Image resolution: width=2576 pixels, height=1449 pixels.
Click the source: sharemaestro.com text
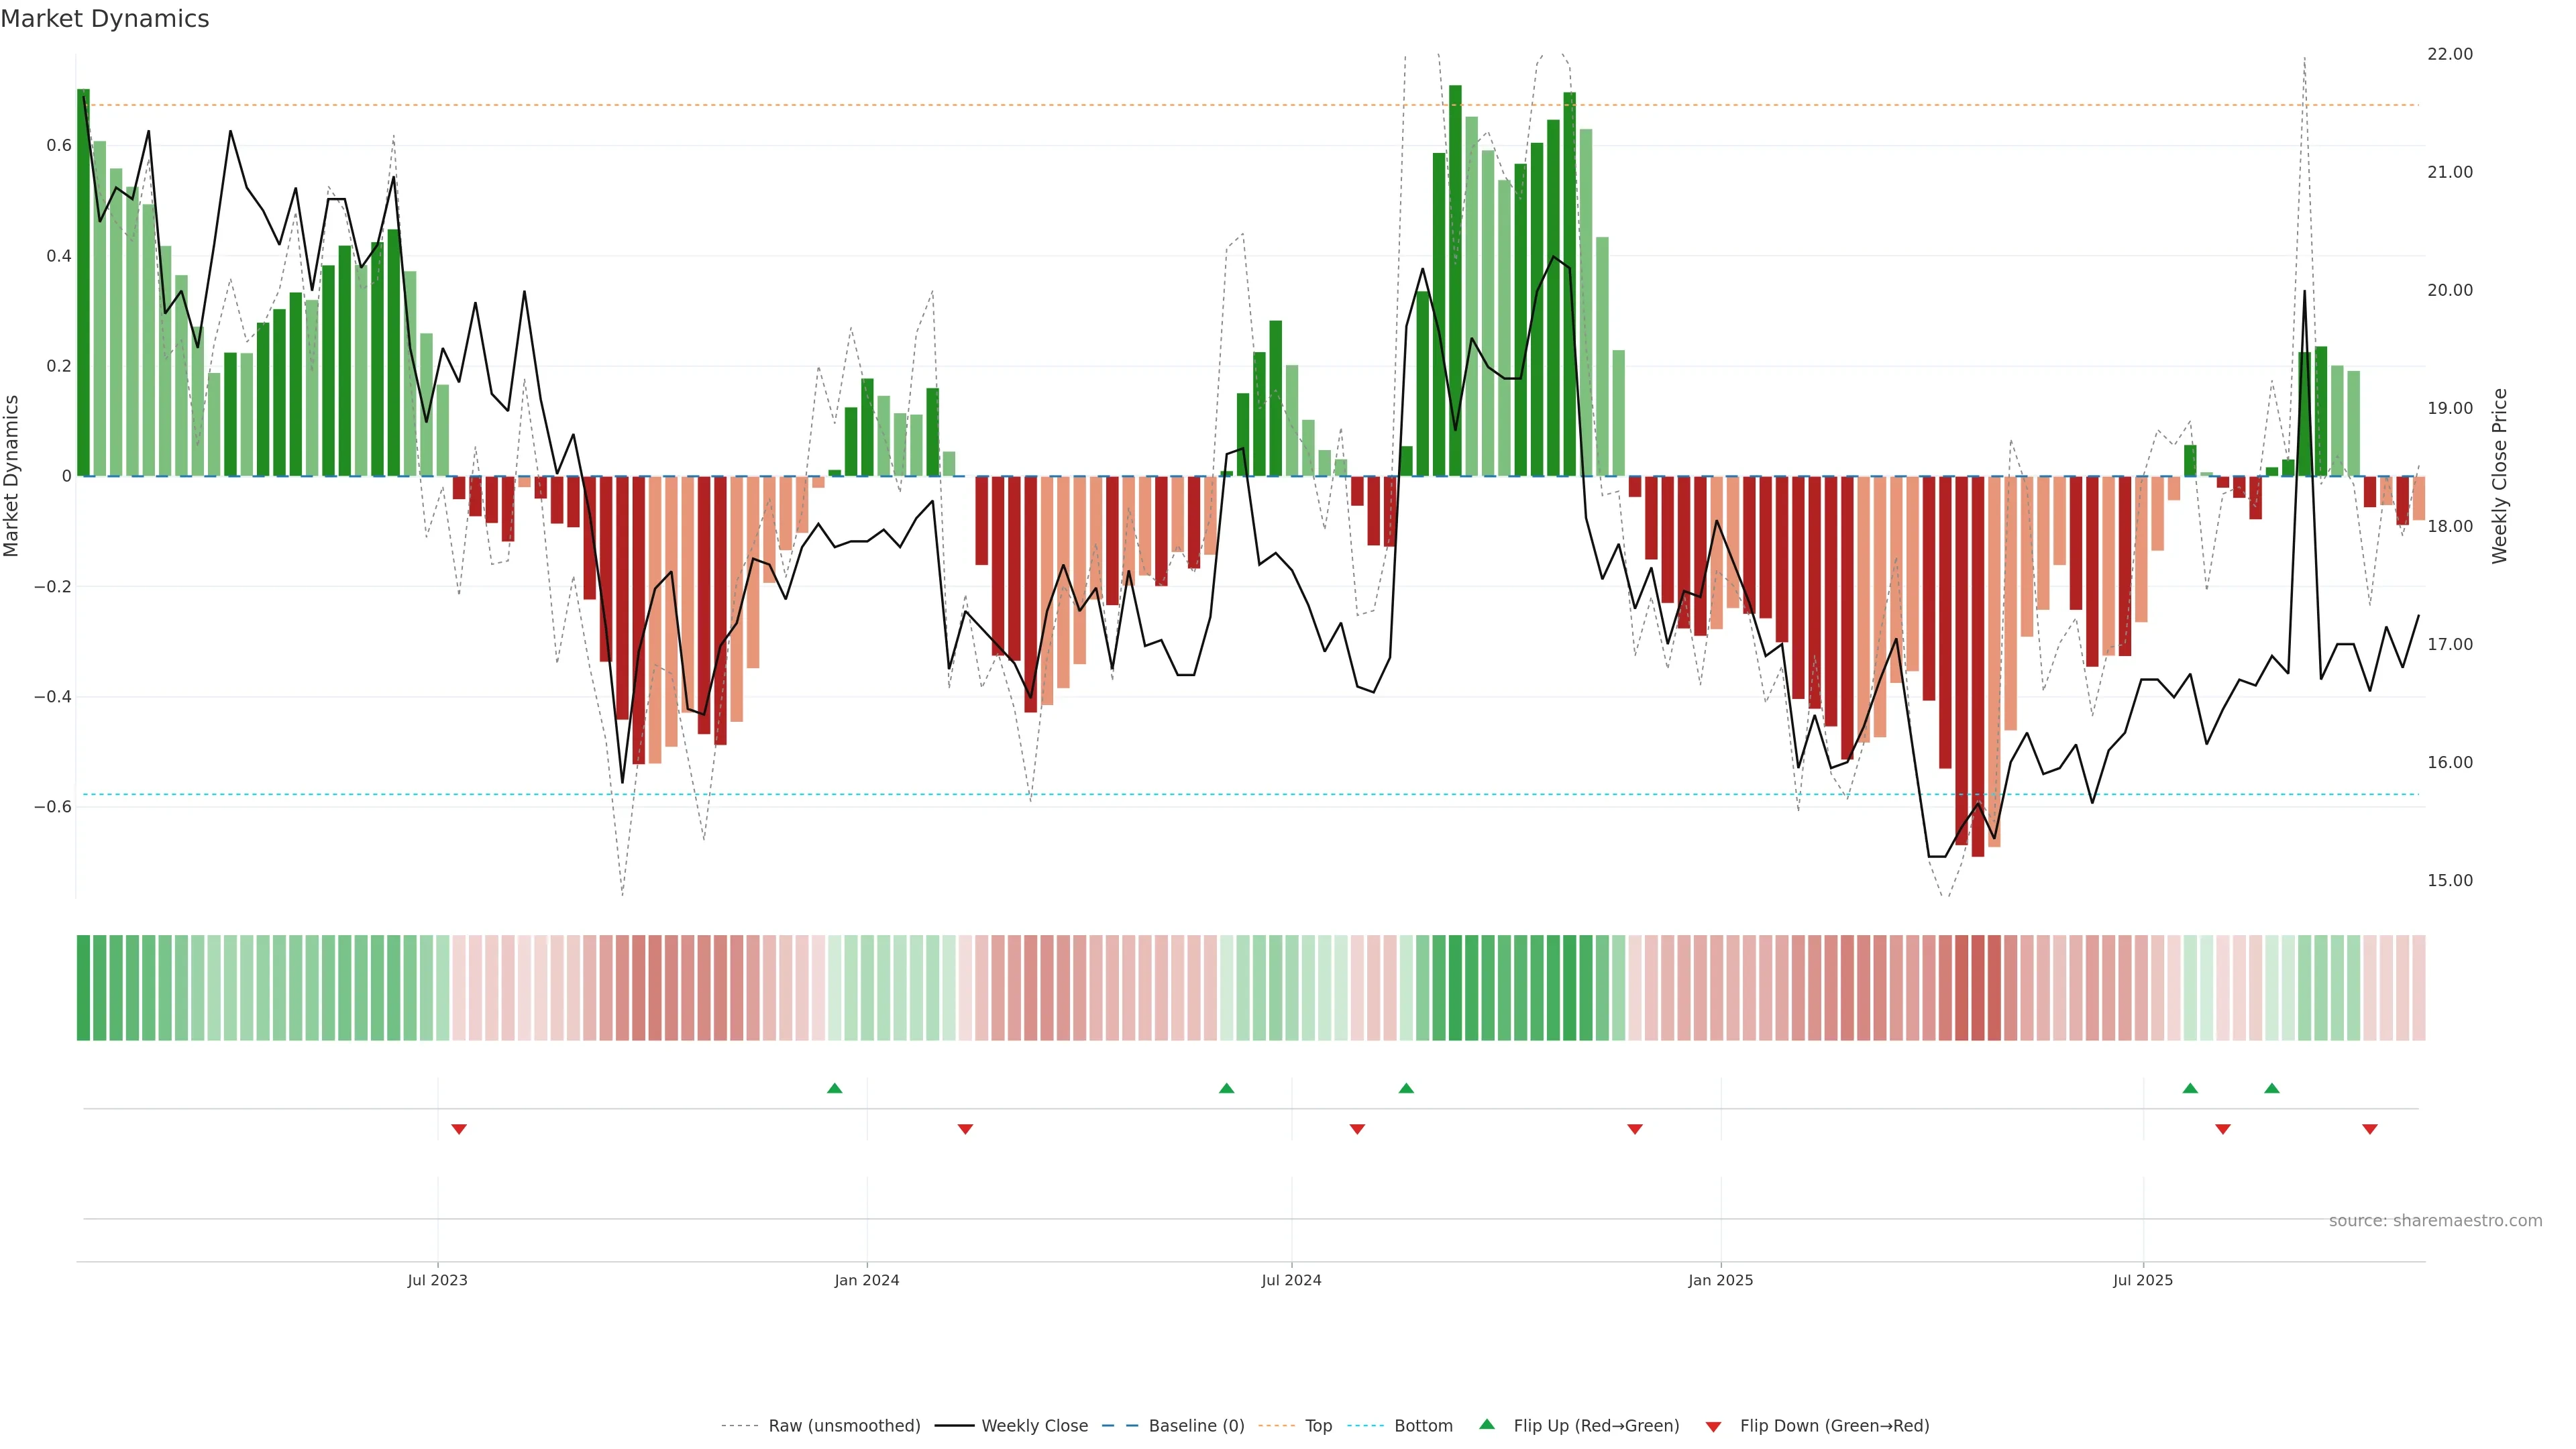click(x=2435, y=1221)
